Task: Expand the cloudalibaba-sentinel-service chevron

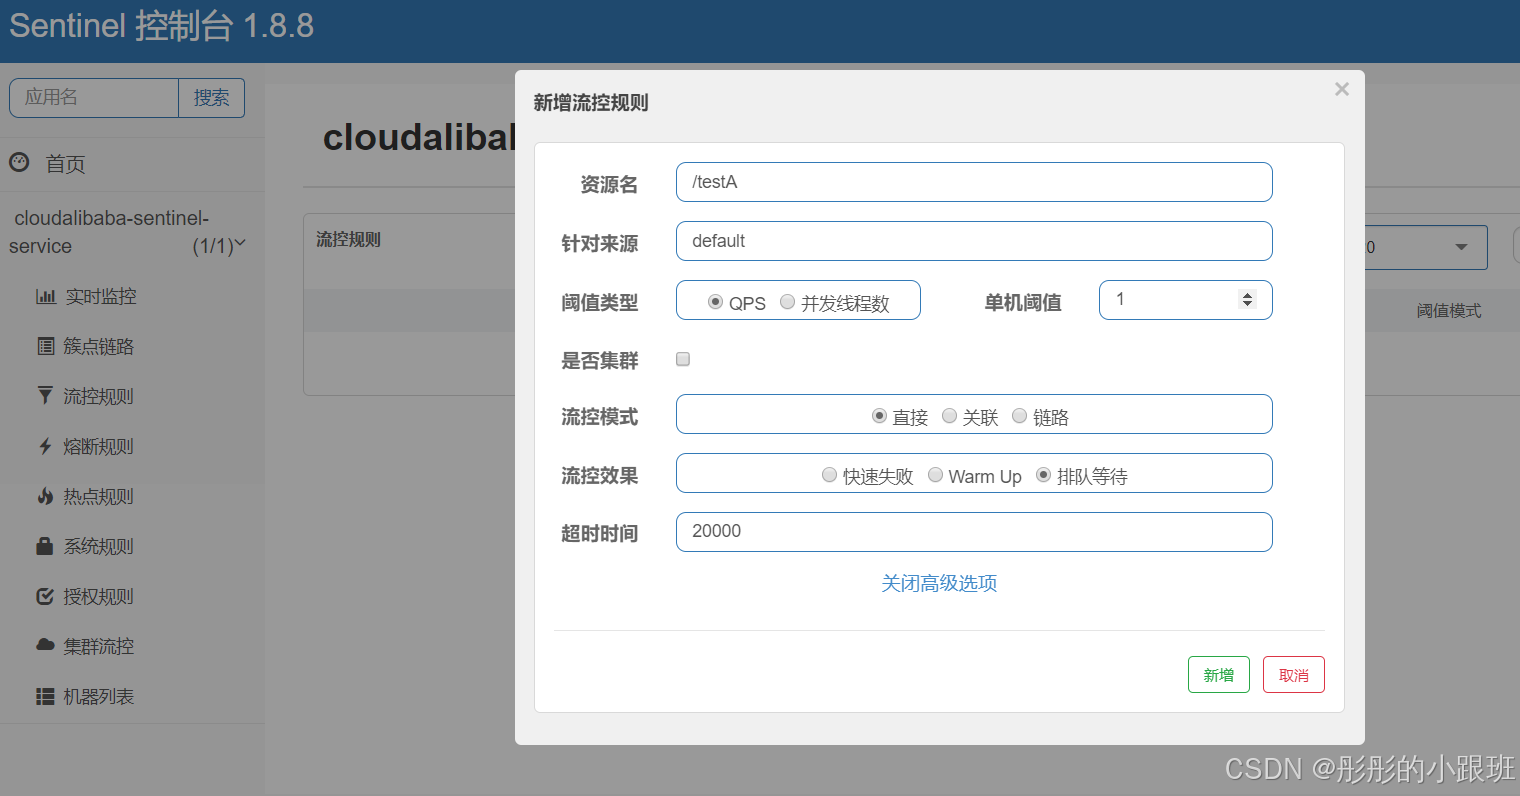Action: click(240, 243)
